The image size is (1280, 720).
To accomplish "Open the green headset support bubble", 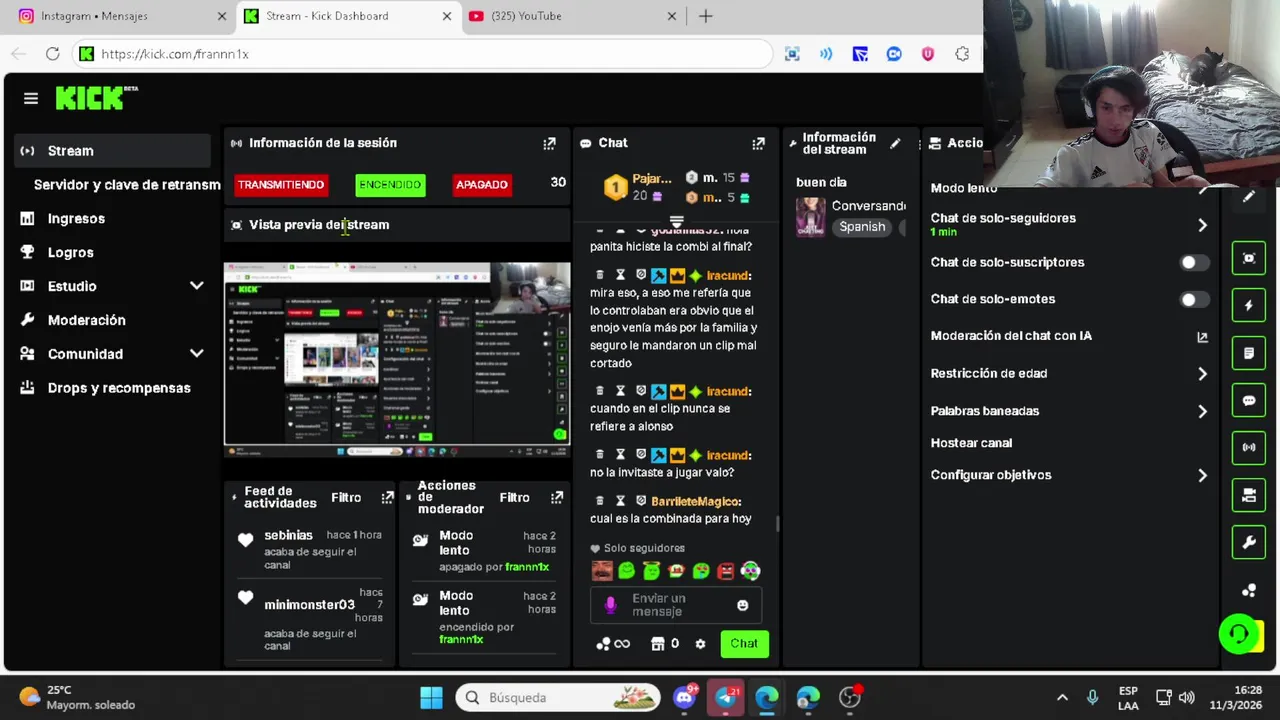I will pos(1239,634).
